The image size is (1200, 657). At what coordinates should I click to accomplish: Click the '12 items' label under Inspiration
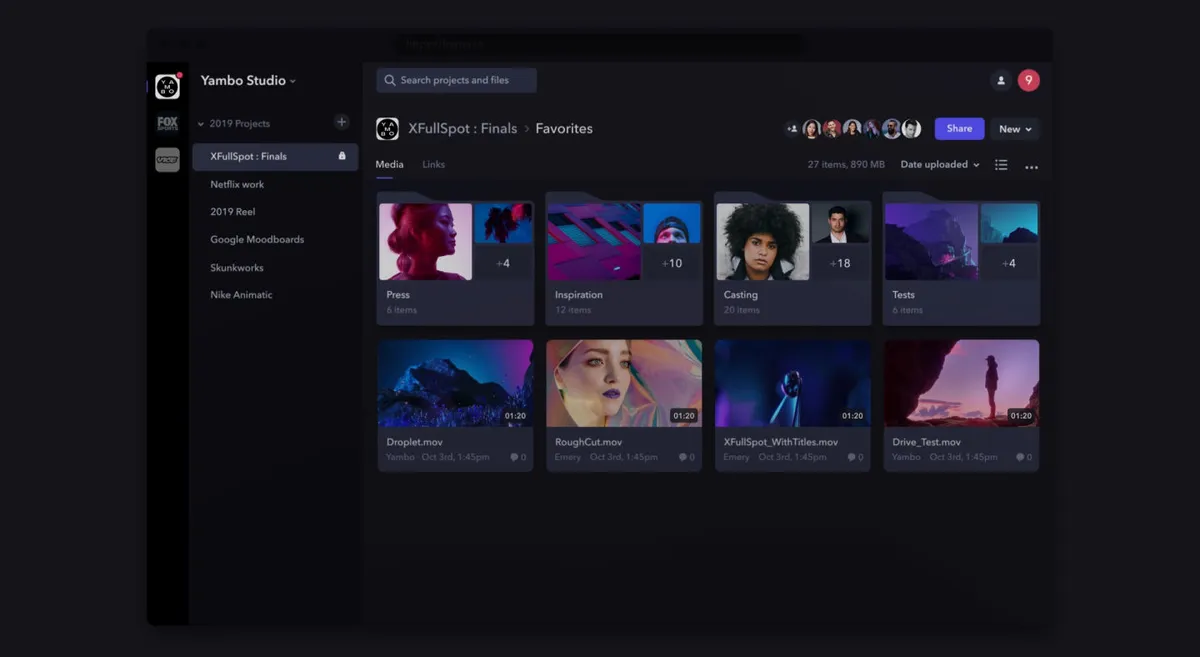pos(573,310)
